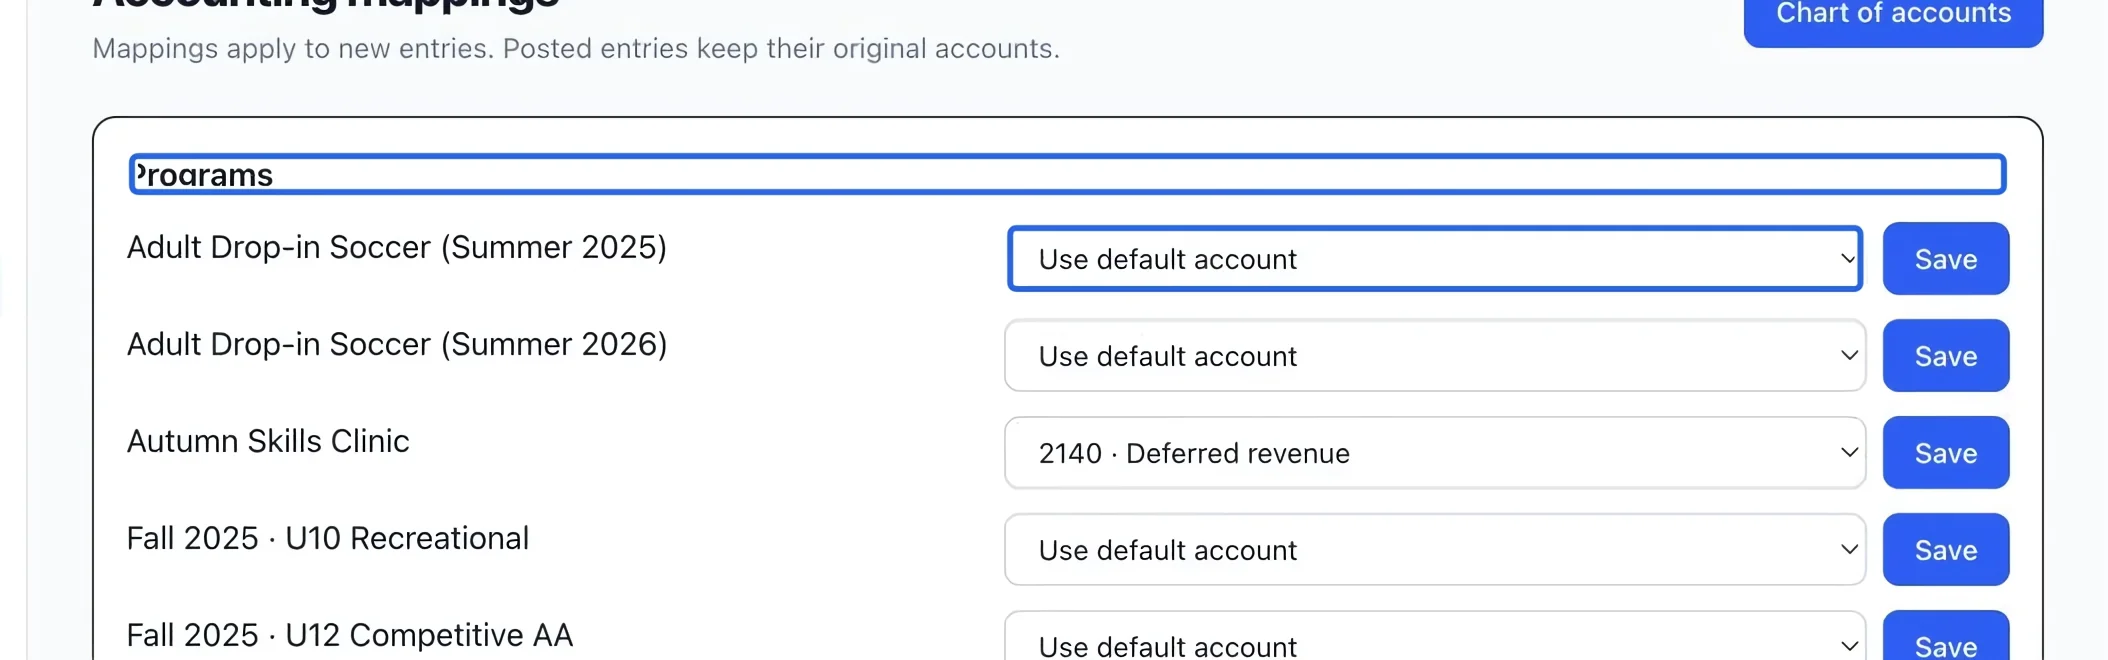Save mapping for Adult Drop-in Soccer (Summer 2025)
This screenshot has width=2108, height=660.
(x=1945, y=259)
